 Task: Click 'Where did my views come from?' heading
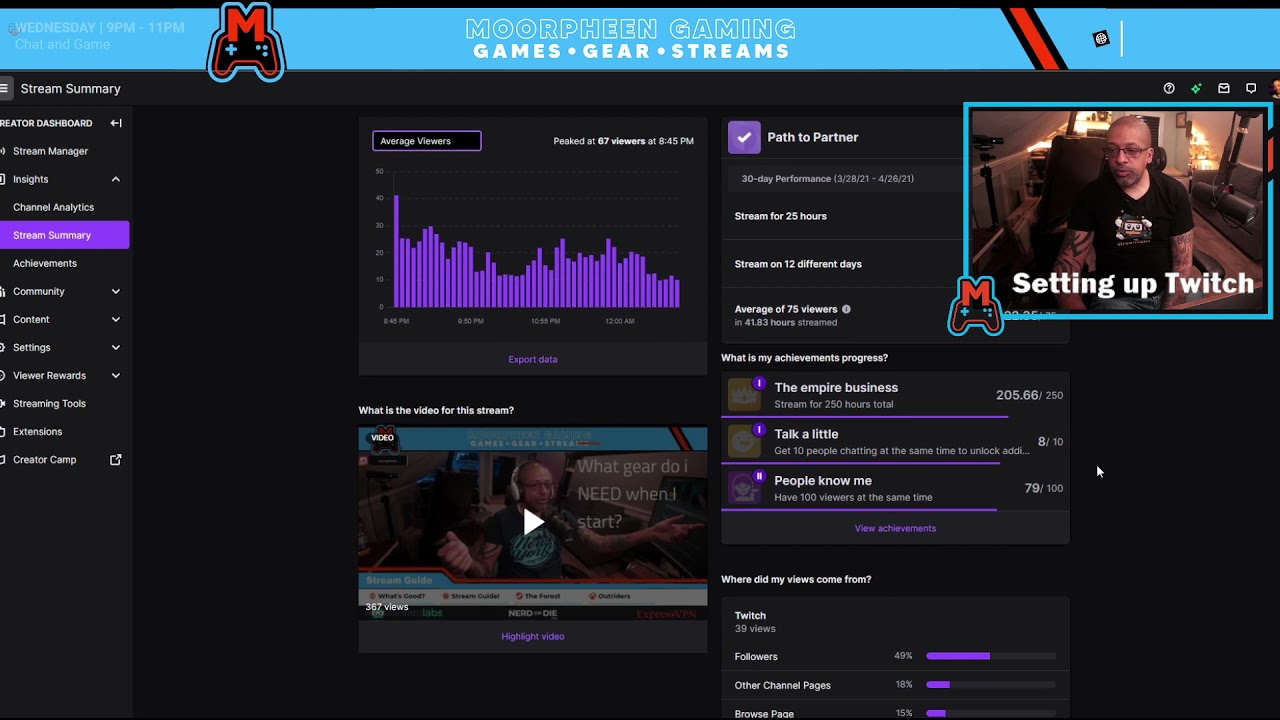[796, 579]
